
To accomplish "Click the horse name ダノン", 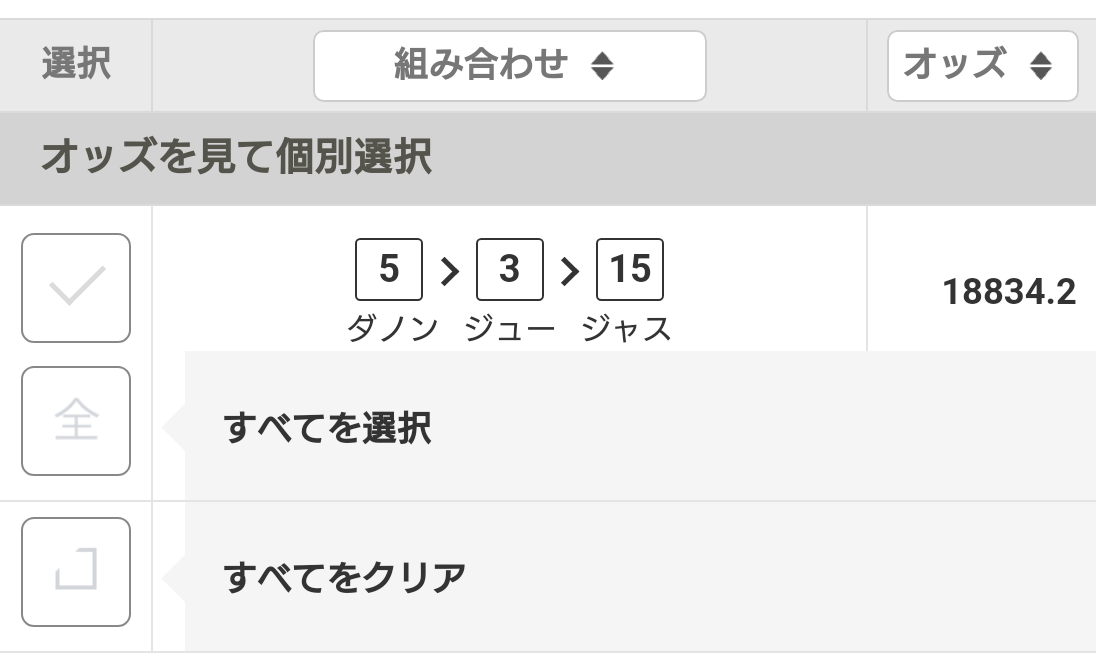I will (x=392, y=328).
